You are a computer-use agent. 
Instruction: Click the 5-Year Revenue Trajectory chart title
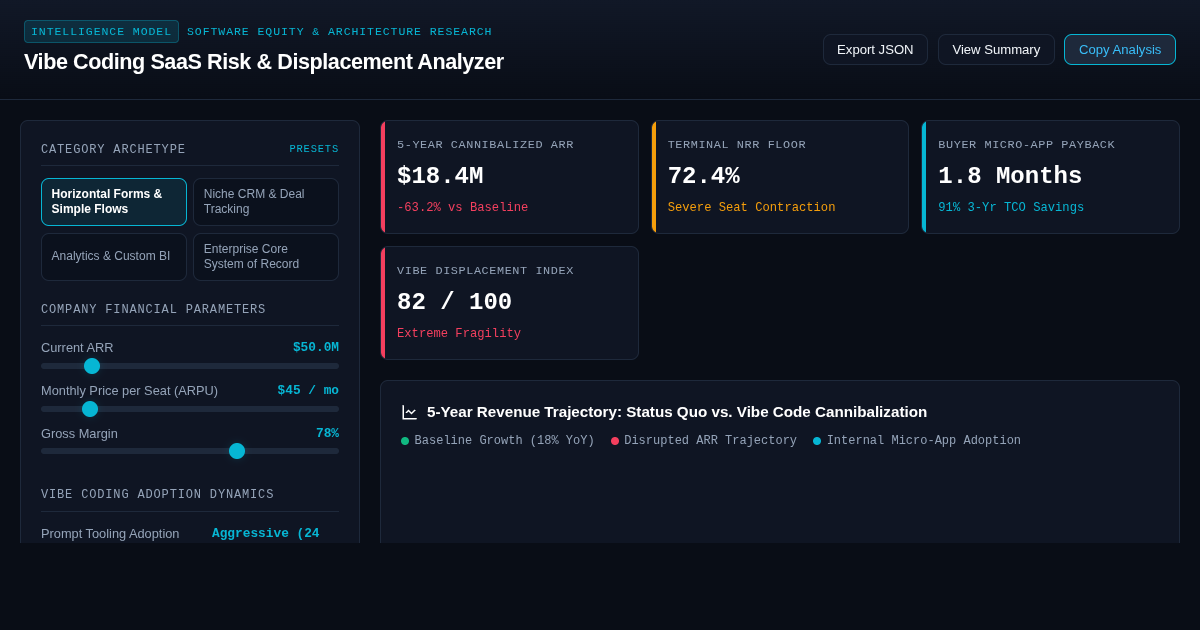(x=677, y=412)
